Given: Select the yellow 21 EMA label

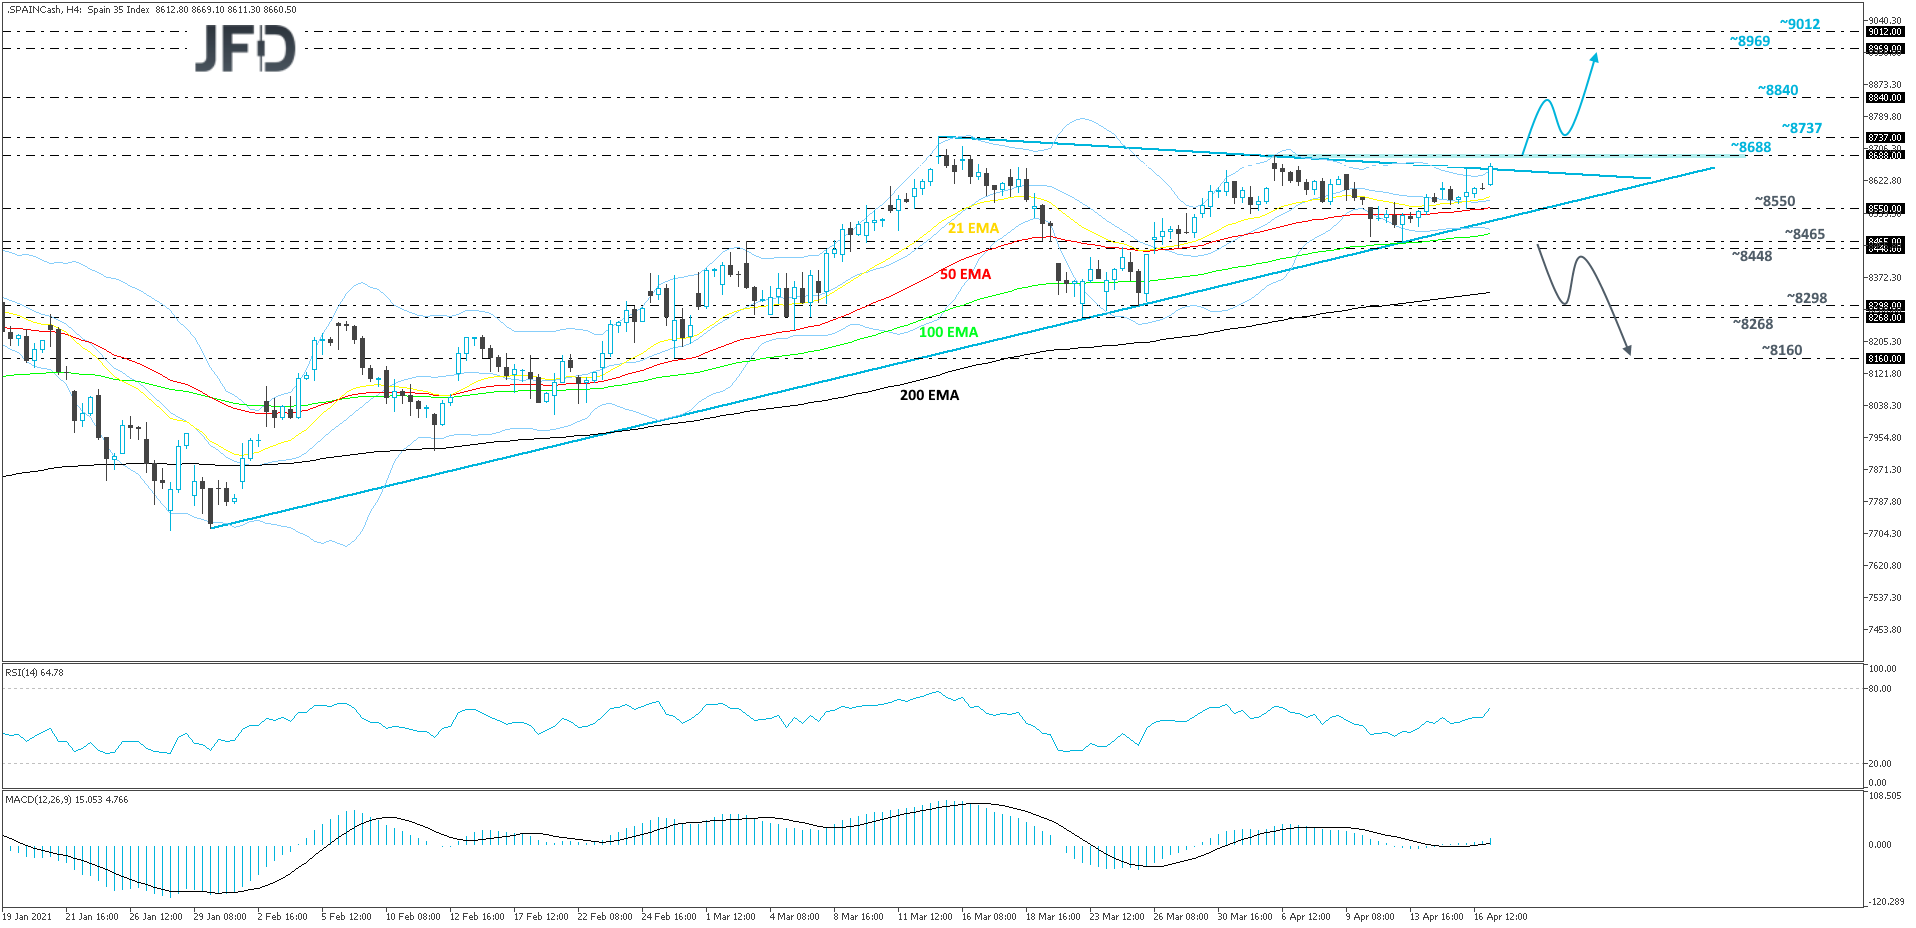Looking at the screenshot, I should (x=973, y=228).
